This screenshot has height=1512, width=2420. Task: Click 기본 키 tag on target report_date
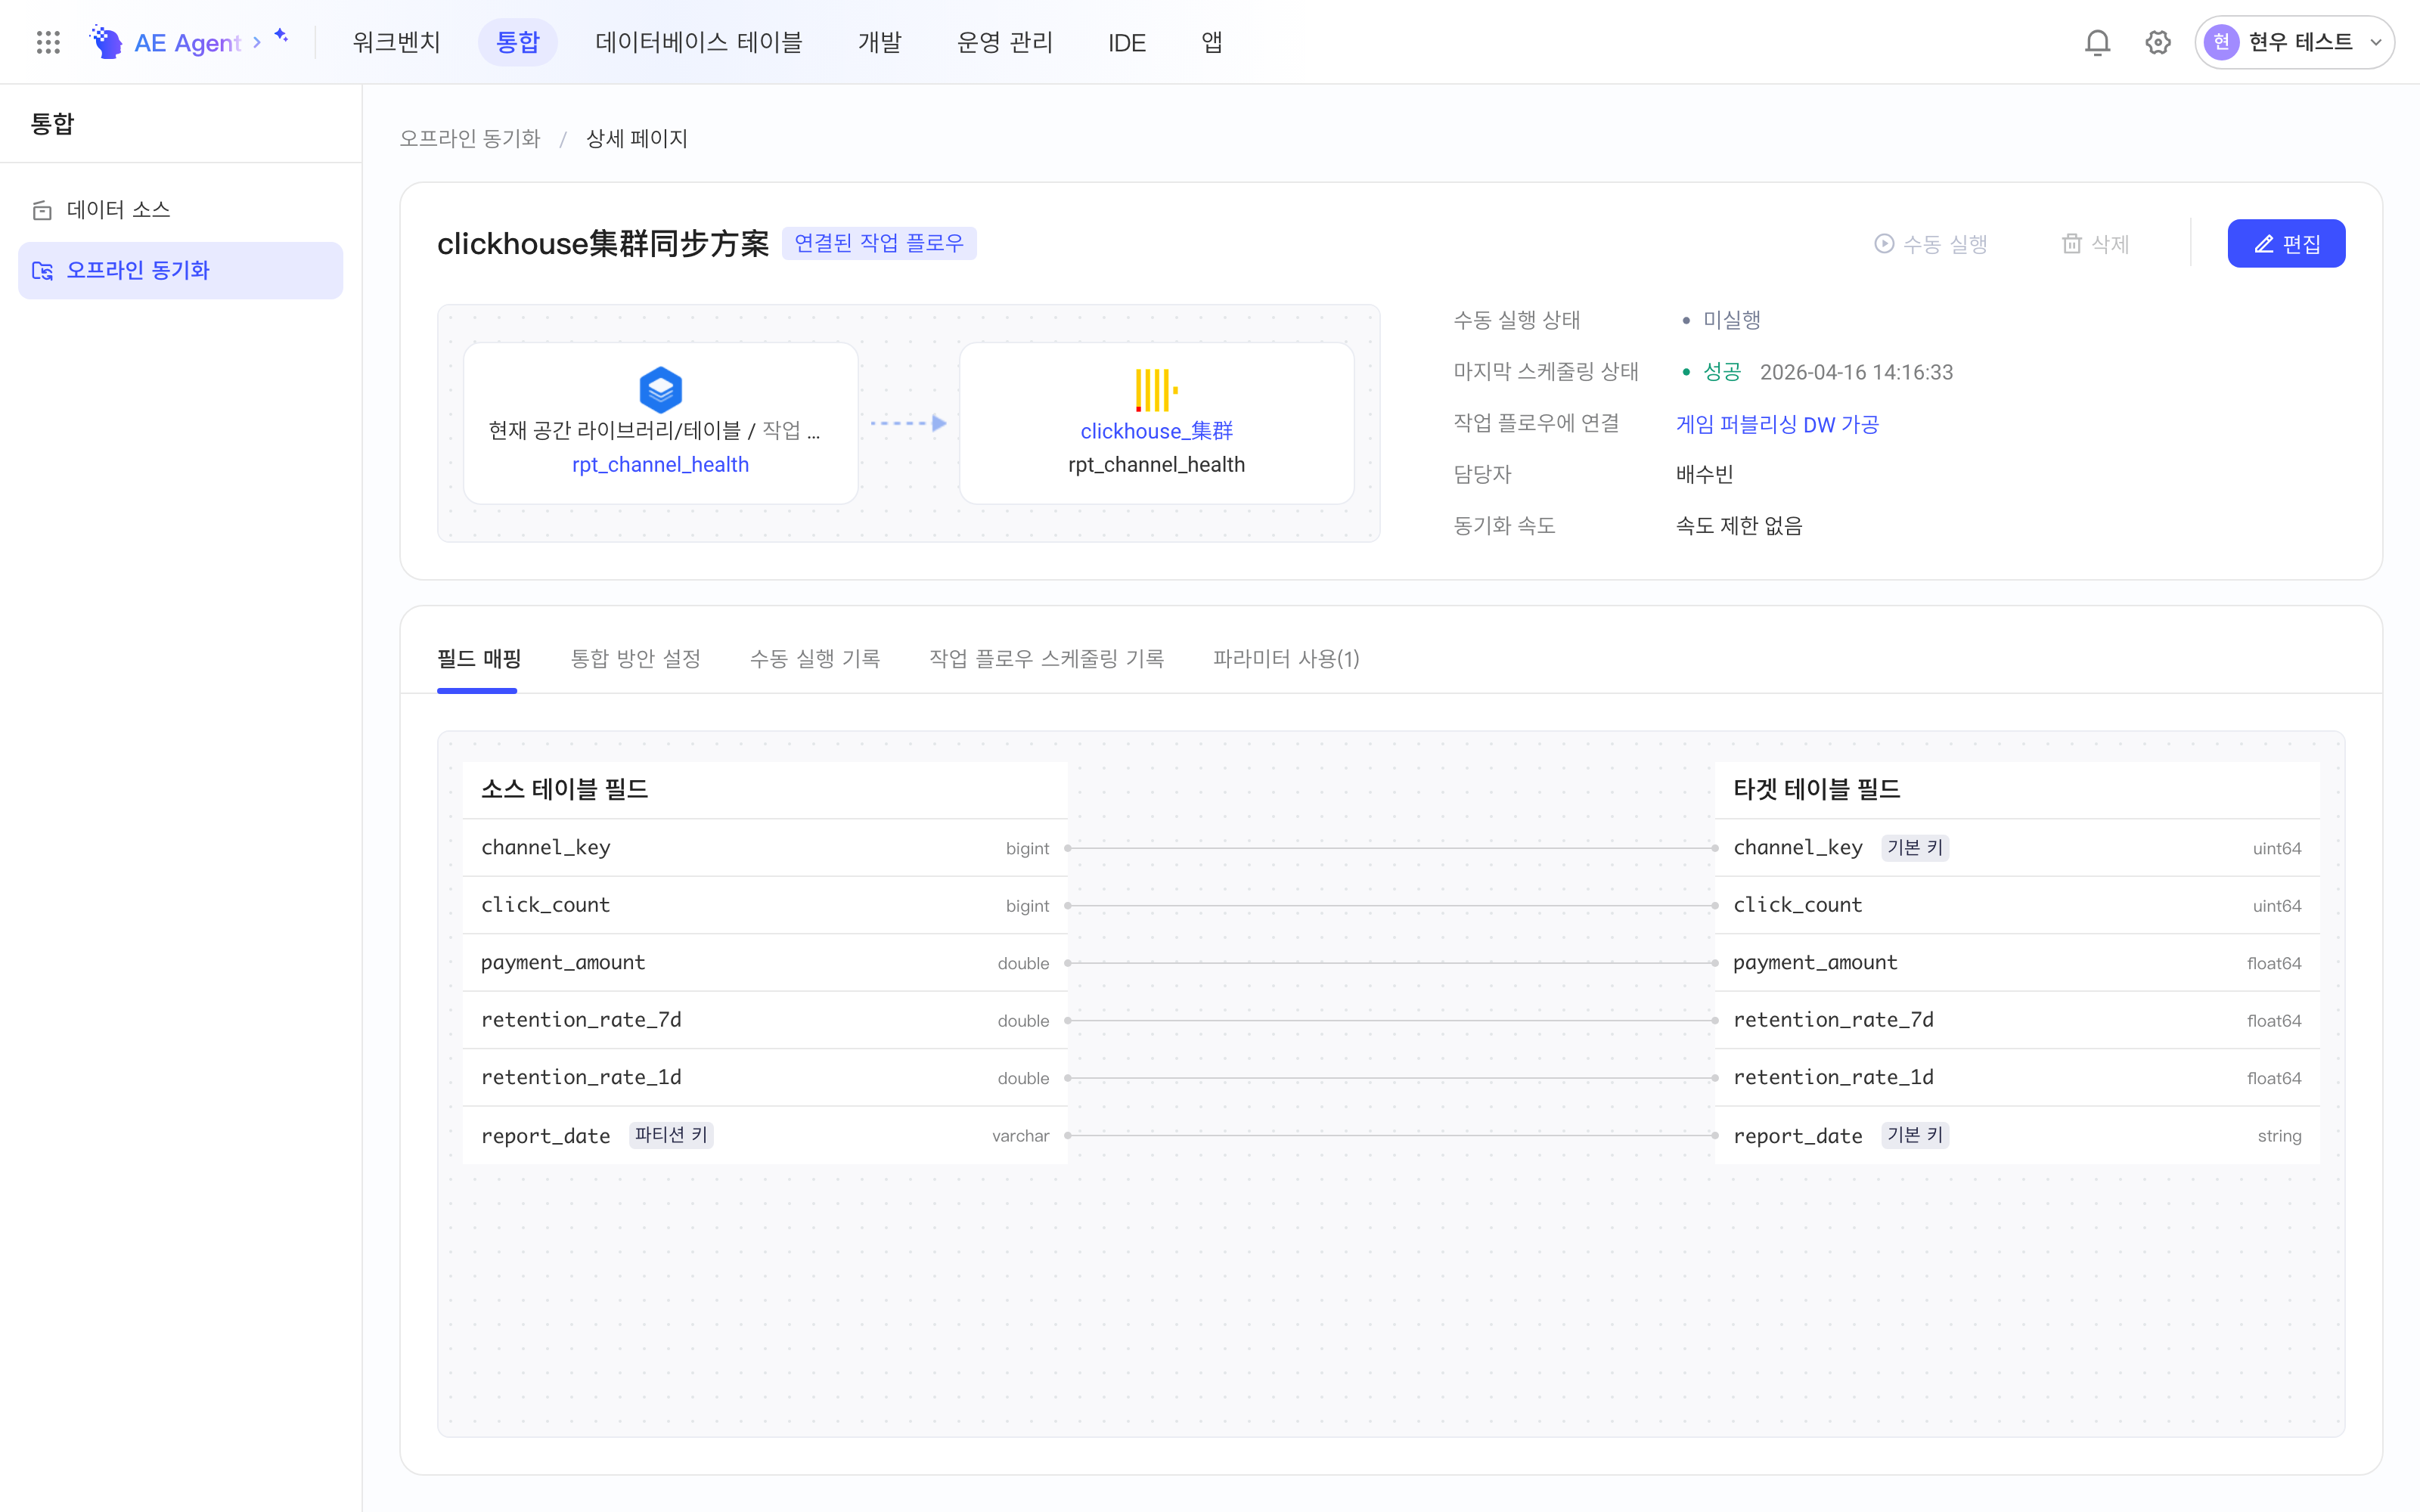click(x=1915, y=1135)
